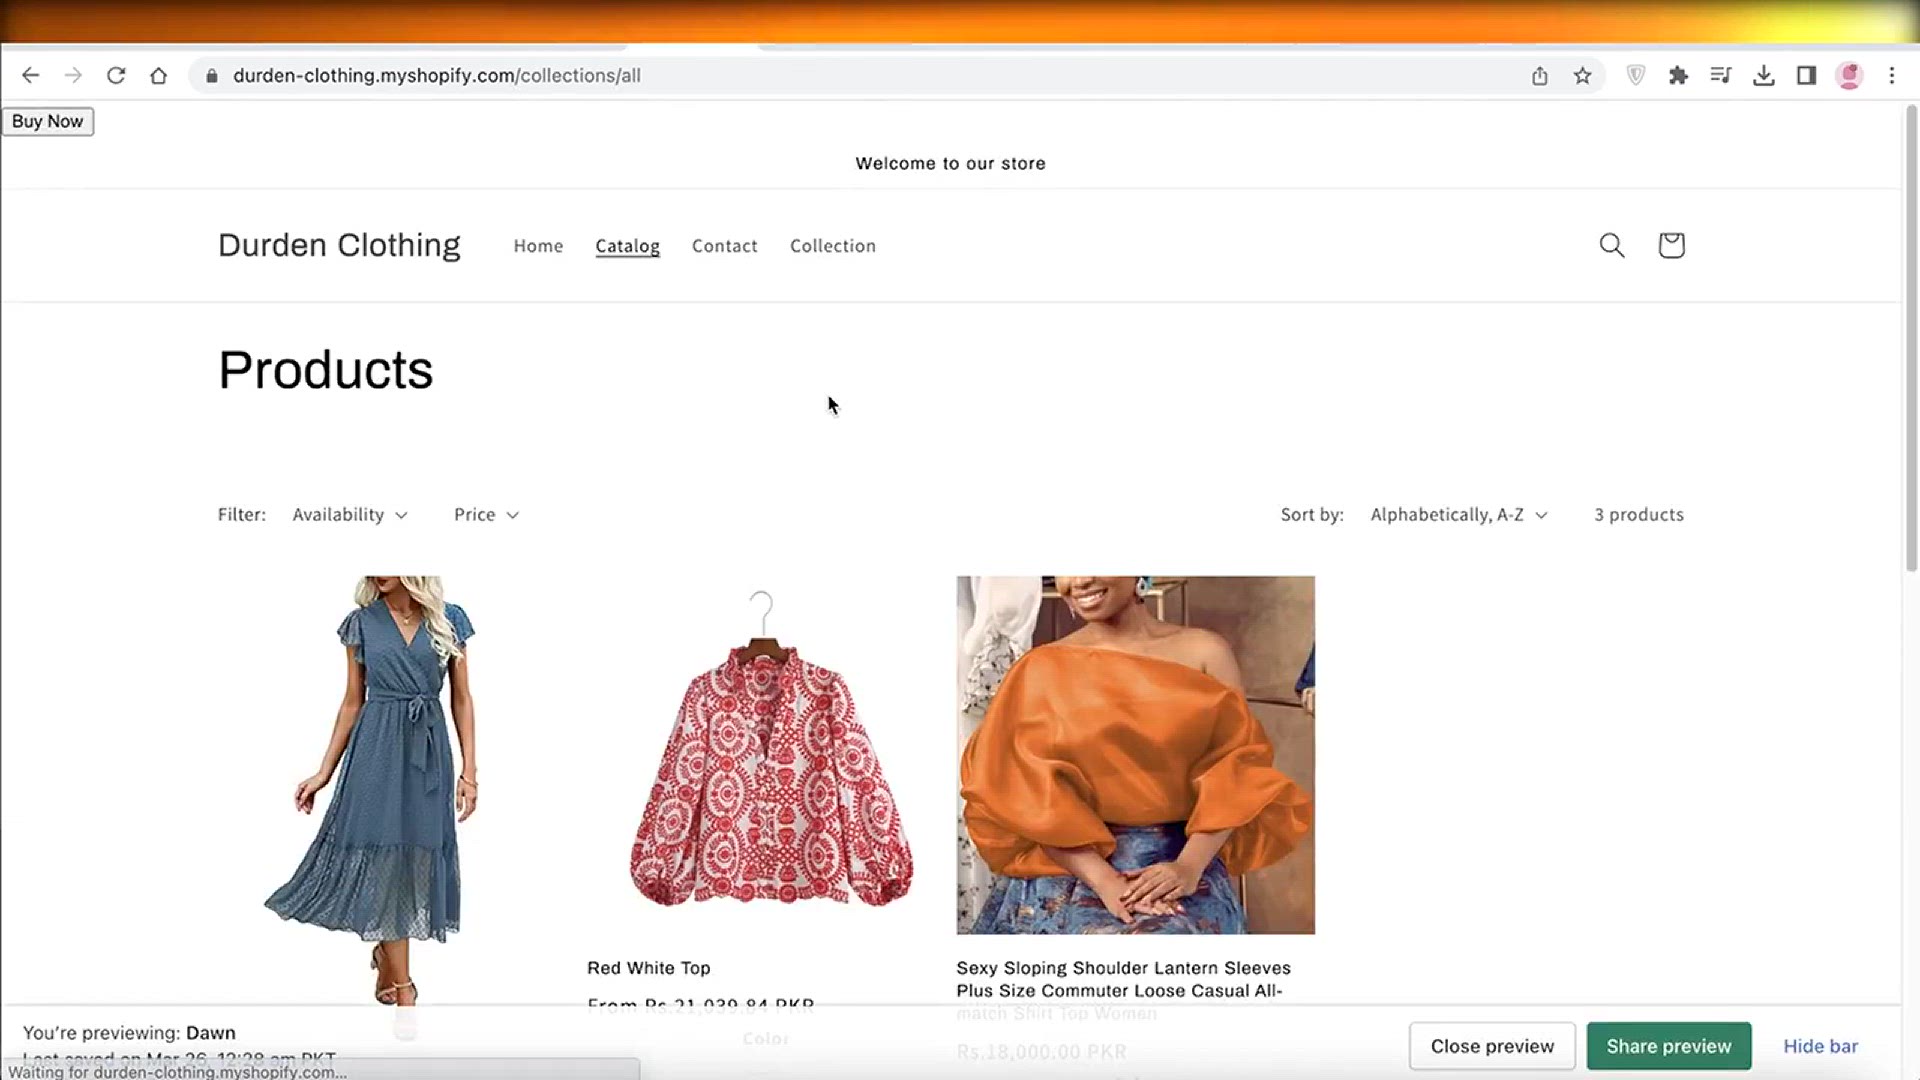Open browser Downloads icon
1920x1080 pixels.
click(x=1764, y=75)
